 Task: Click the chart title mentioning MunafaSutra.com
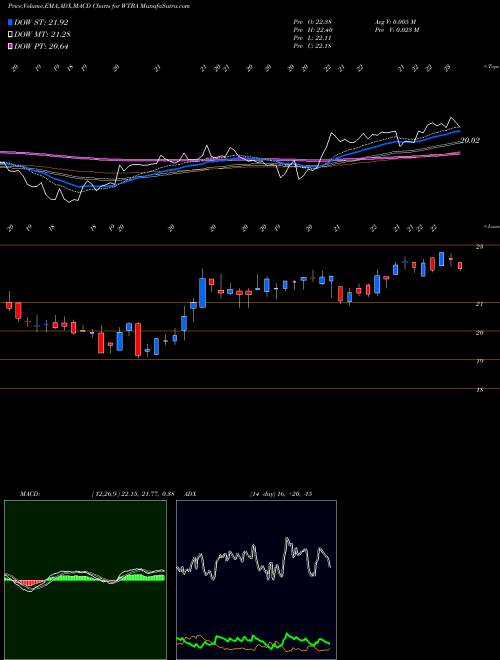coord(98,6)
